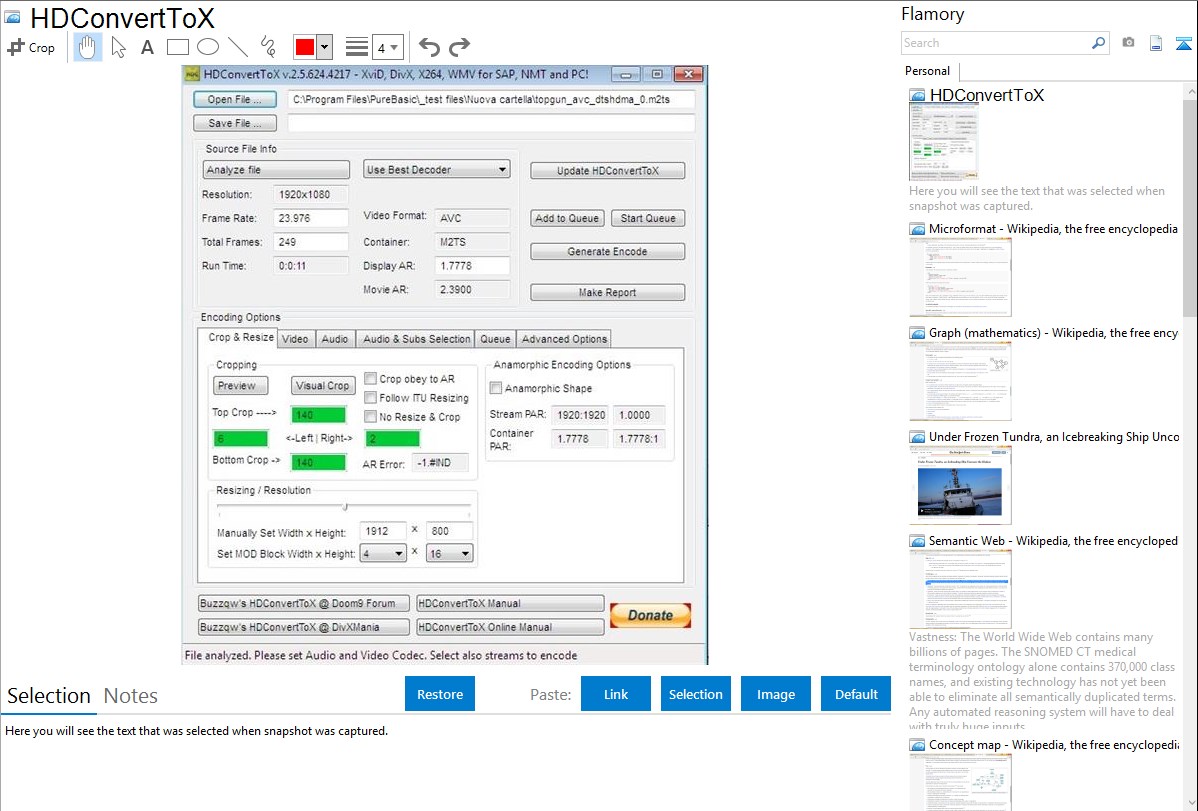Click the icon next to Under Frozen Tundra snapshot

917,436
